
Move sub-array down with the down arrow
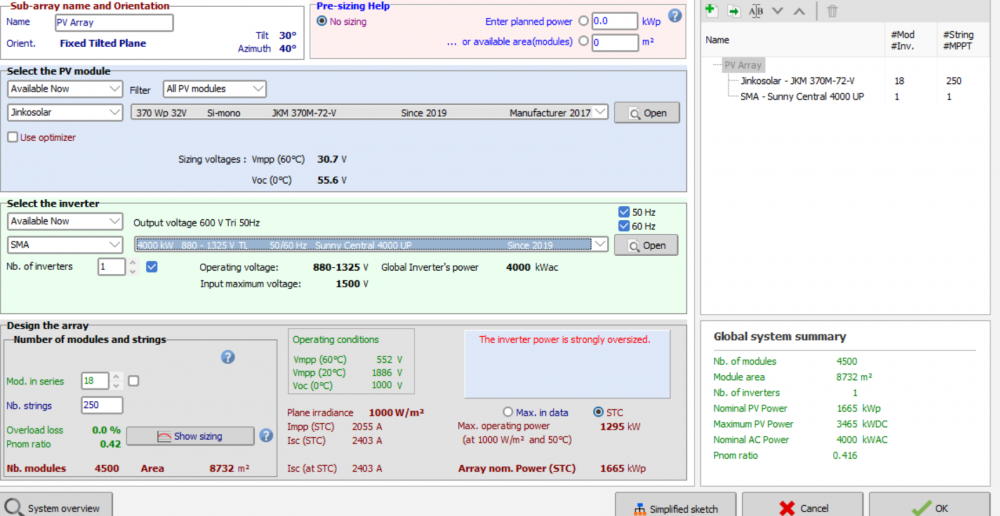pos(778,10)
